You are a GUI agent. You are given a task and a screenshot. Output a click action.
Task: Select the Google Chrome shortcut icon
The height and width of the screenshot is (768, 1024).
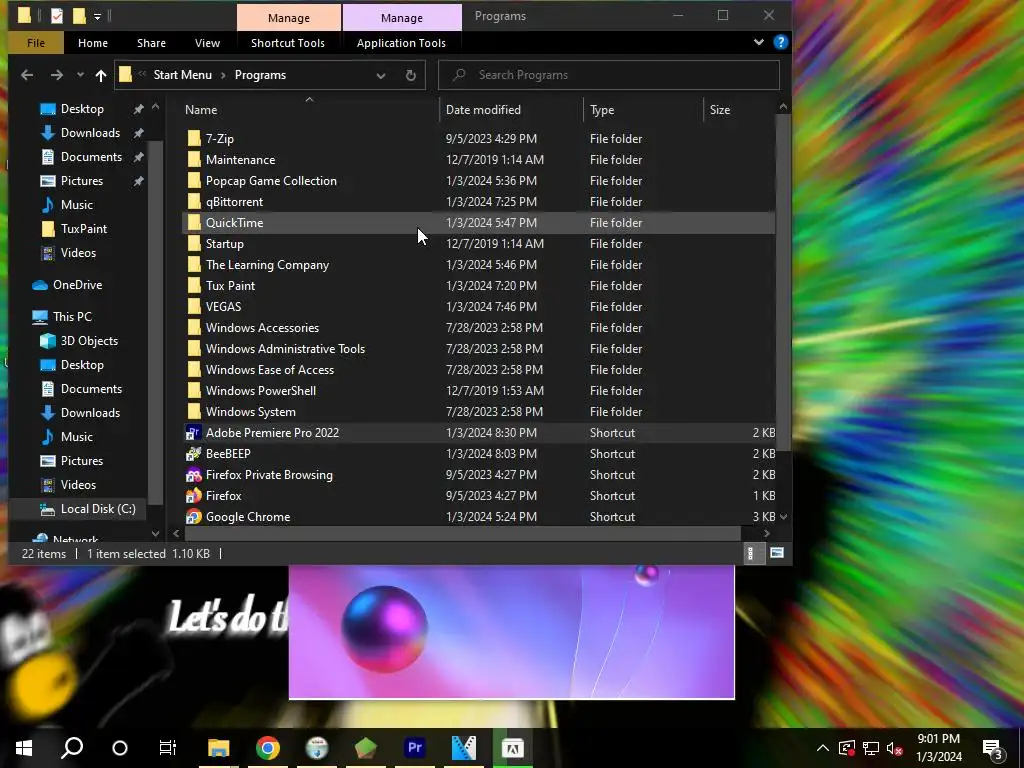click(193, 517)
